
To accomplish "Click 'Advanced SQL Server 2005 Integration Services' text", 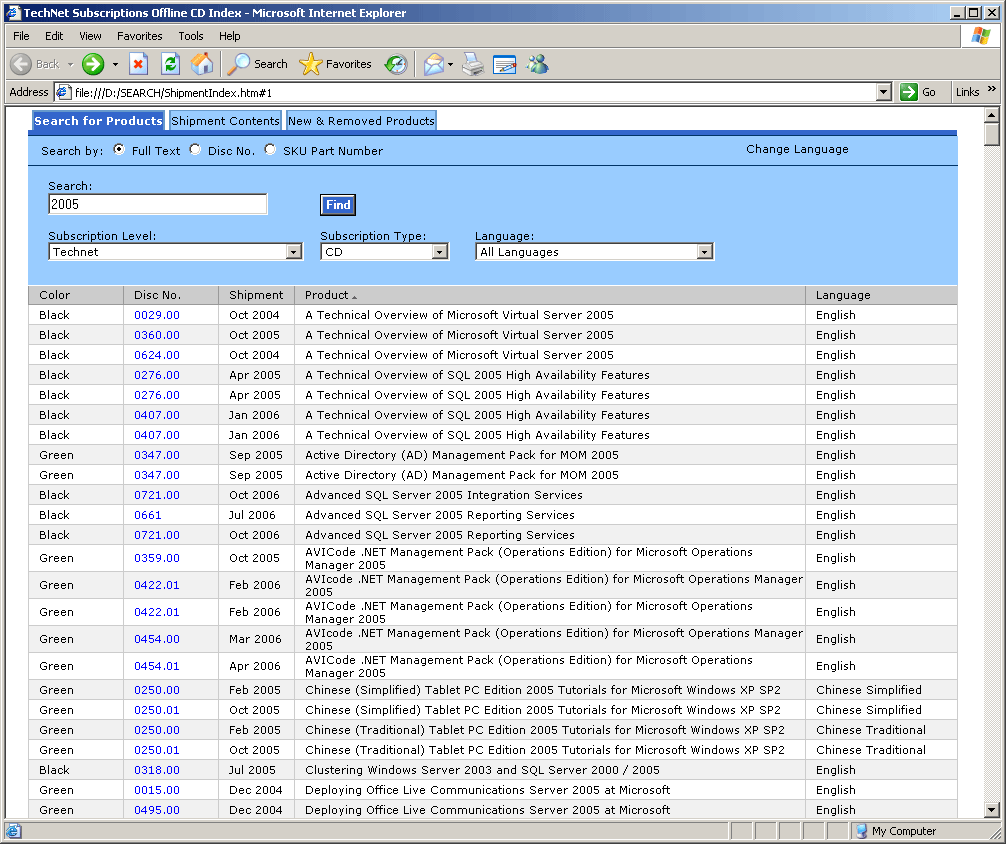I will click(444, 495).
